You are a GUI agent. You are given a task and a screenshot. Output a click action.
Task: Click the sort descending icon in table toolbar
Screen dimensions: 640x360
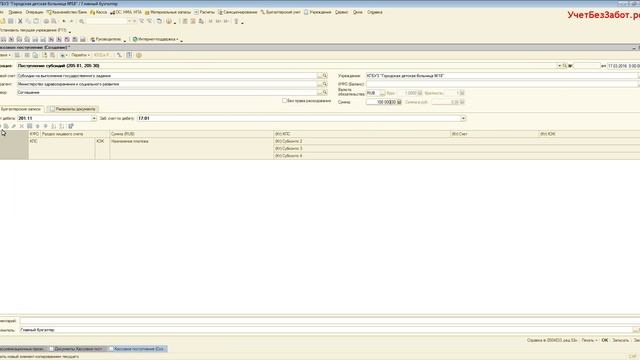[x=62, y=126]
